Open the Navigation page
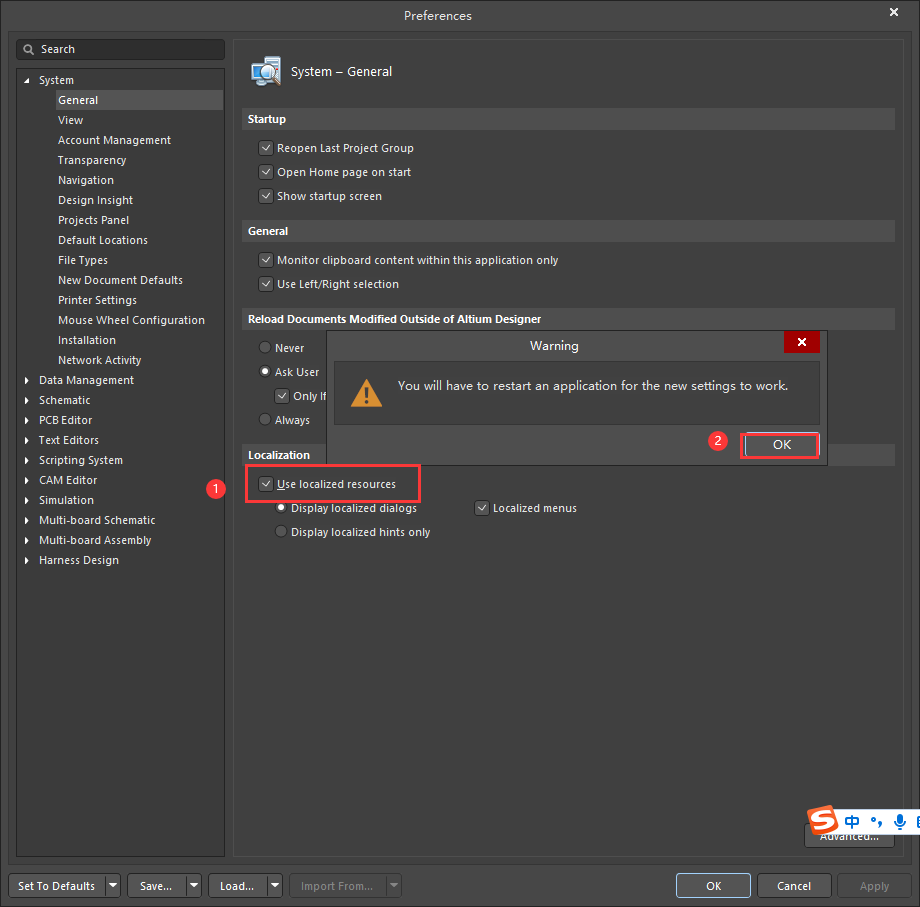 86,180
